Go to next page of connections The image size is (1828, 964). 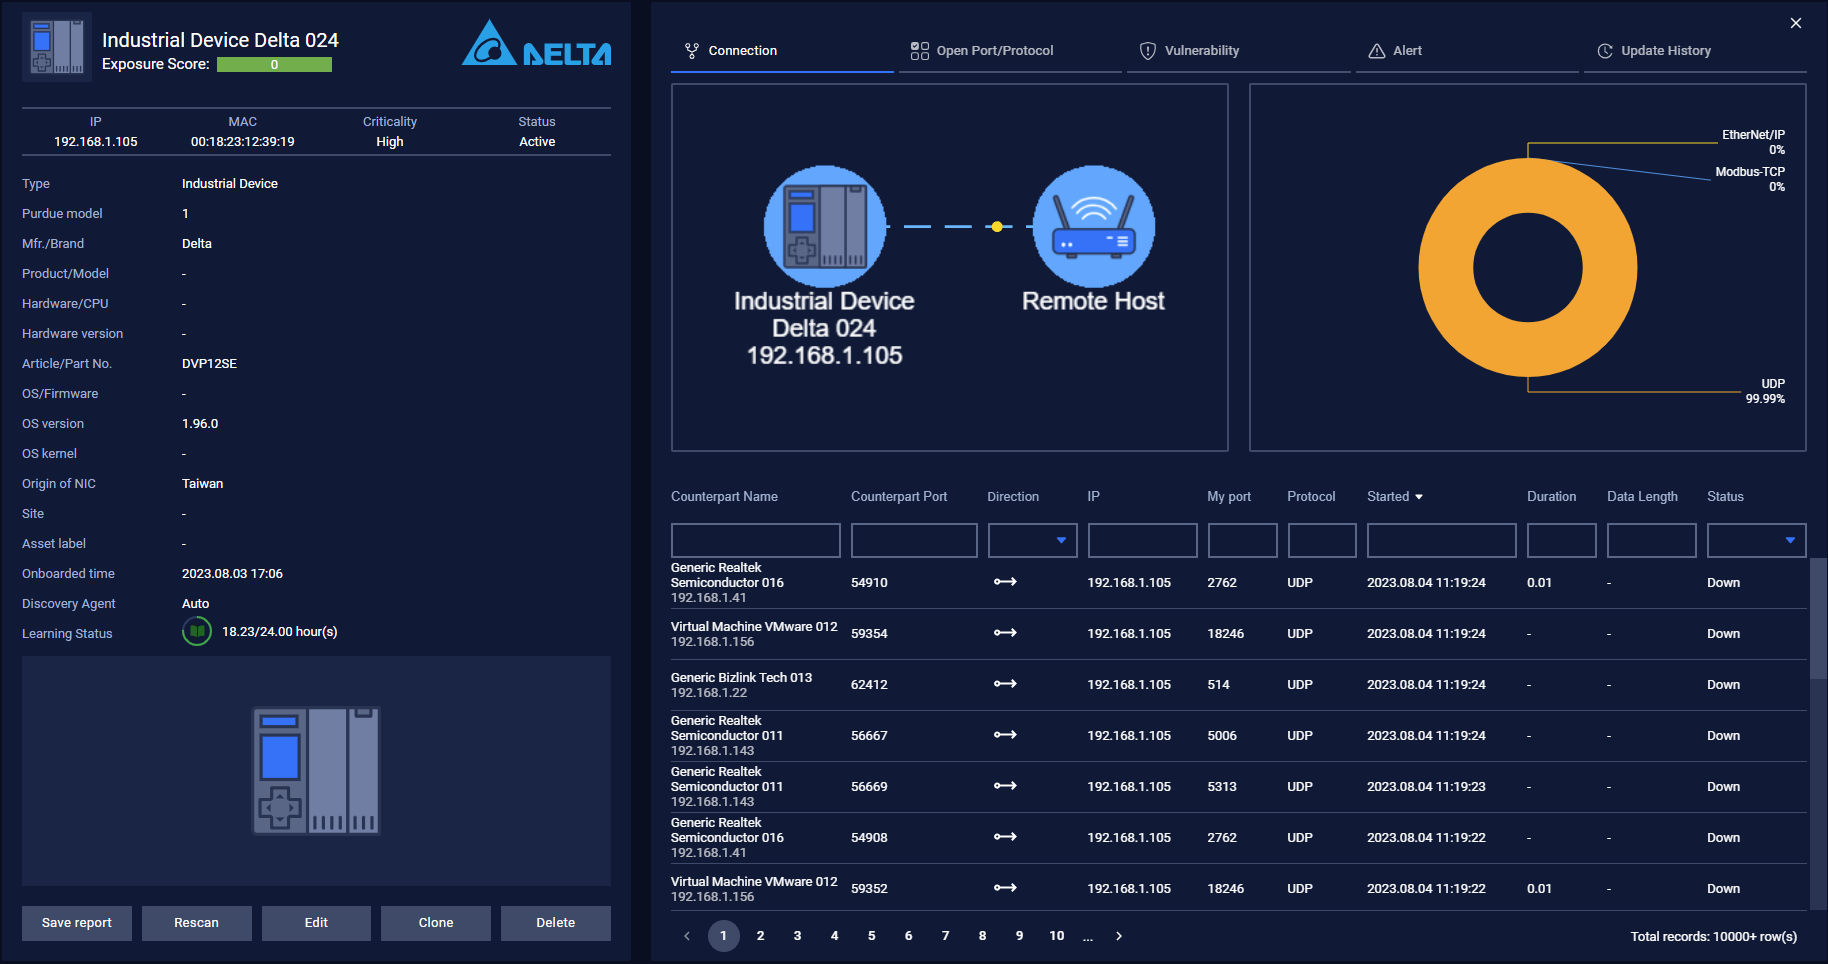[x=1119, y=936]
